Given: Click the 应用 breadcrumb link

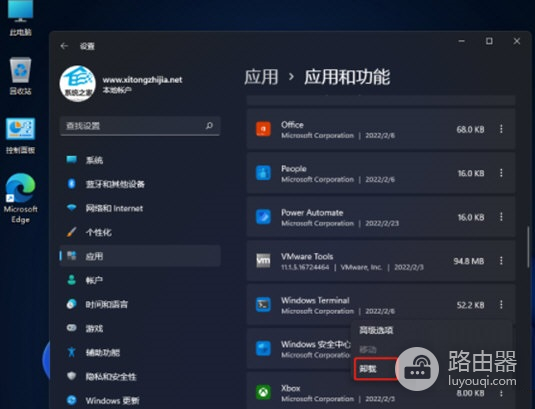Looking at the screenshot, I should coord(261,77).
